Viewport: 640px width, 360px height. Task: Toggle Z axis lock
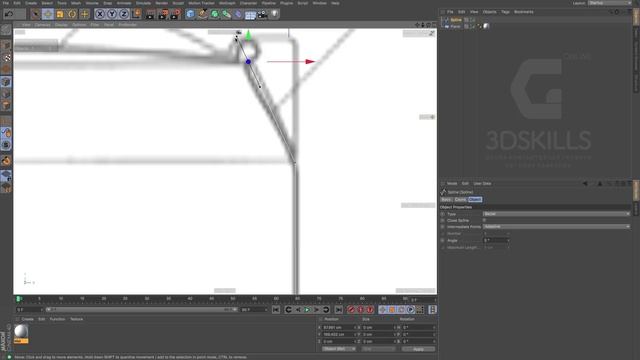(124, 14)
